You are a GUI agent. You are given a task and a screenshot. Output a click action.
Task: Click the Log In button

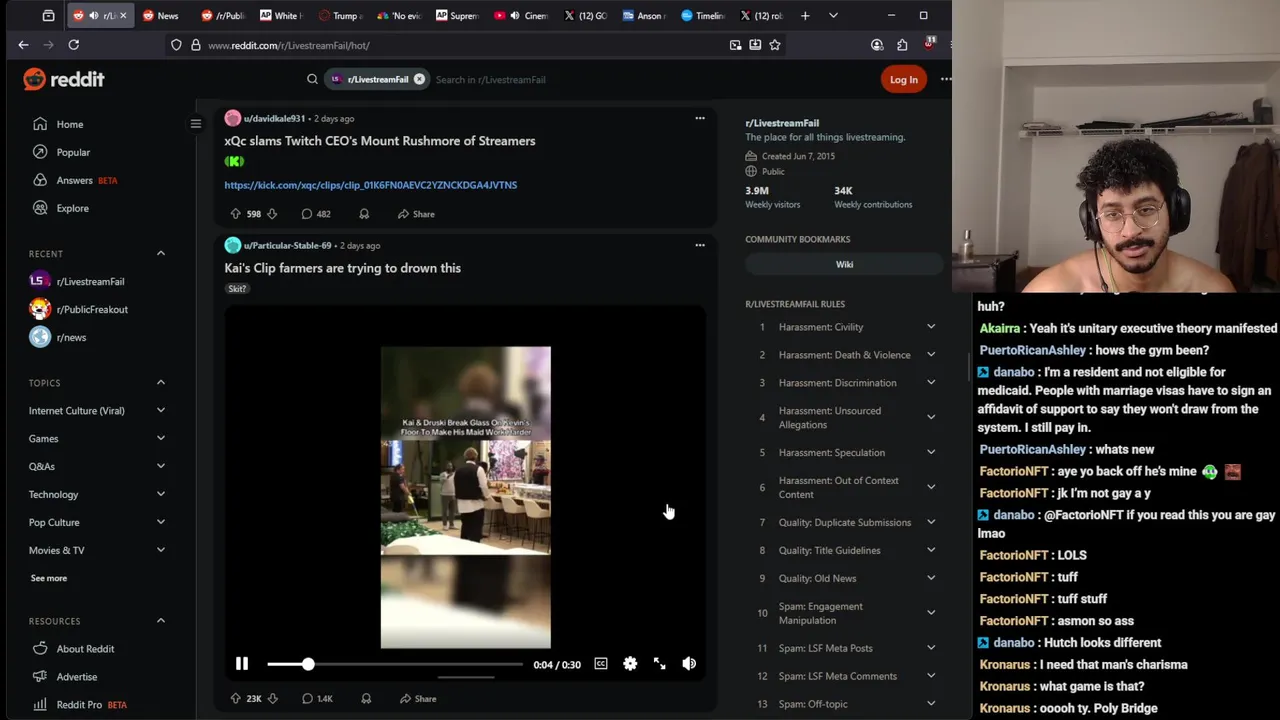[x=903, y=80]
